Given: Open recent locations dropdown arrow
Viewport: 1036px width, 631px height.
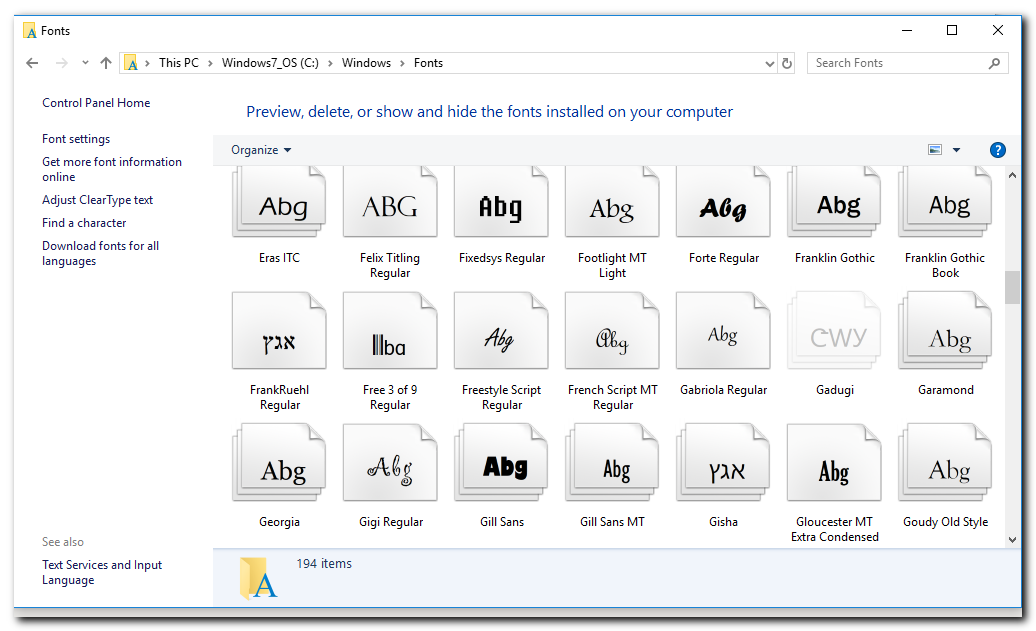Looking at the screenshot, I should [x=85, y=63].
